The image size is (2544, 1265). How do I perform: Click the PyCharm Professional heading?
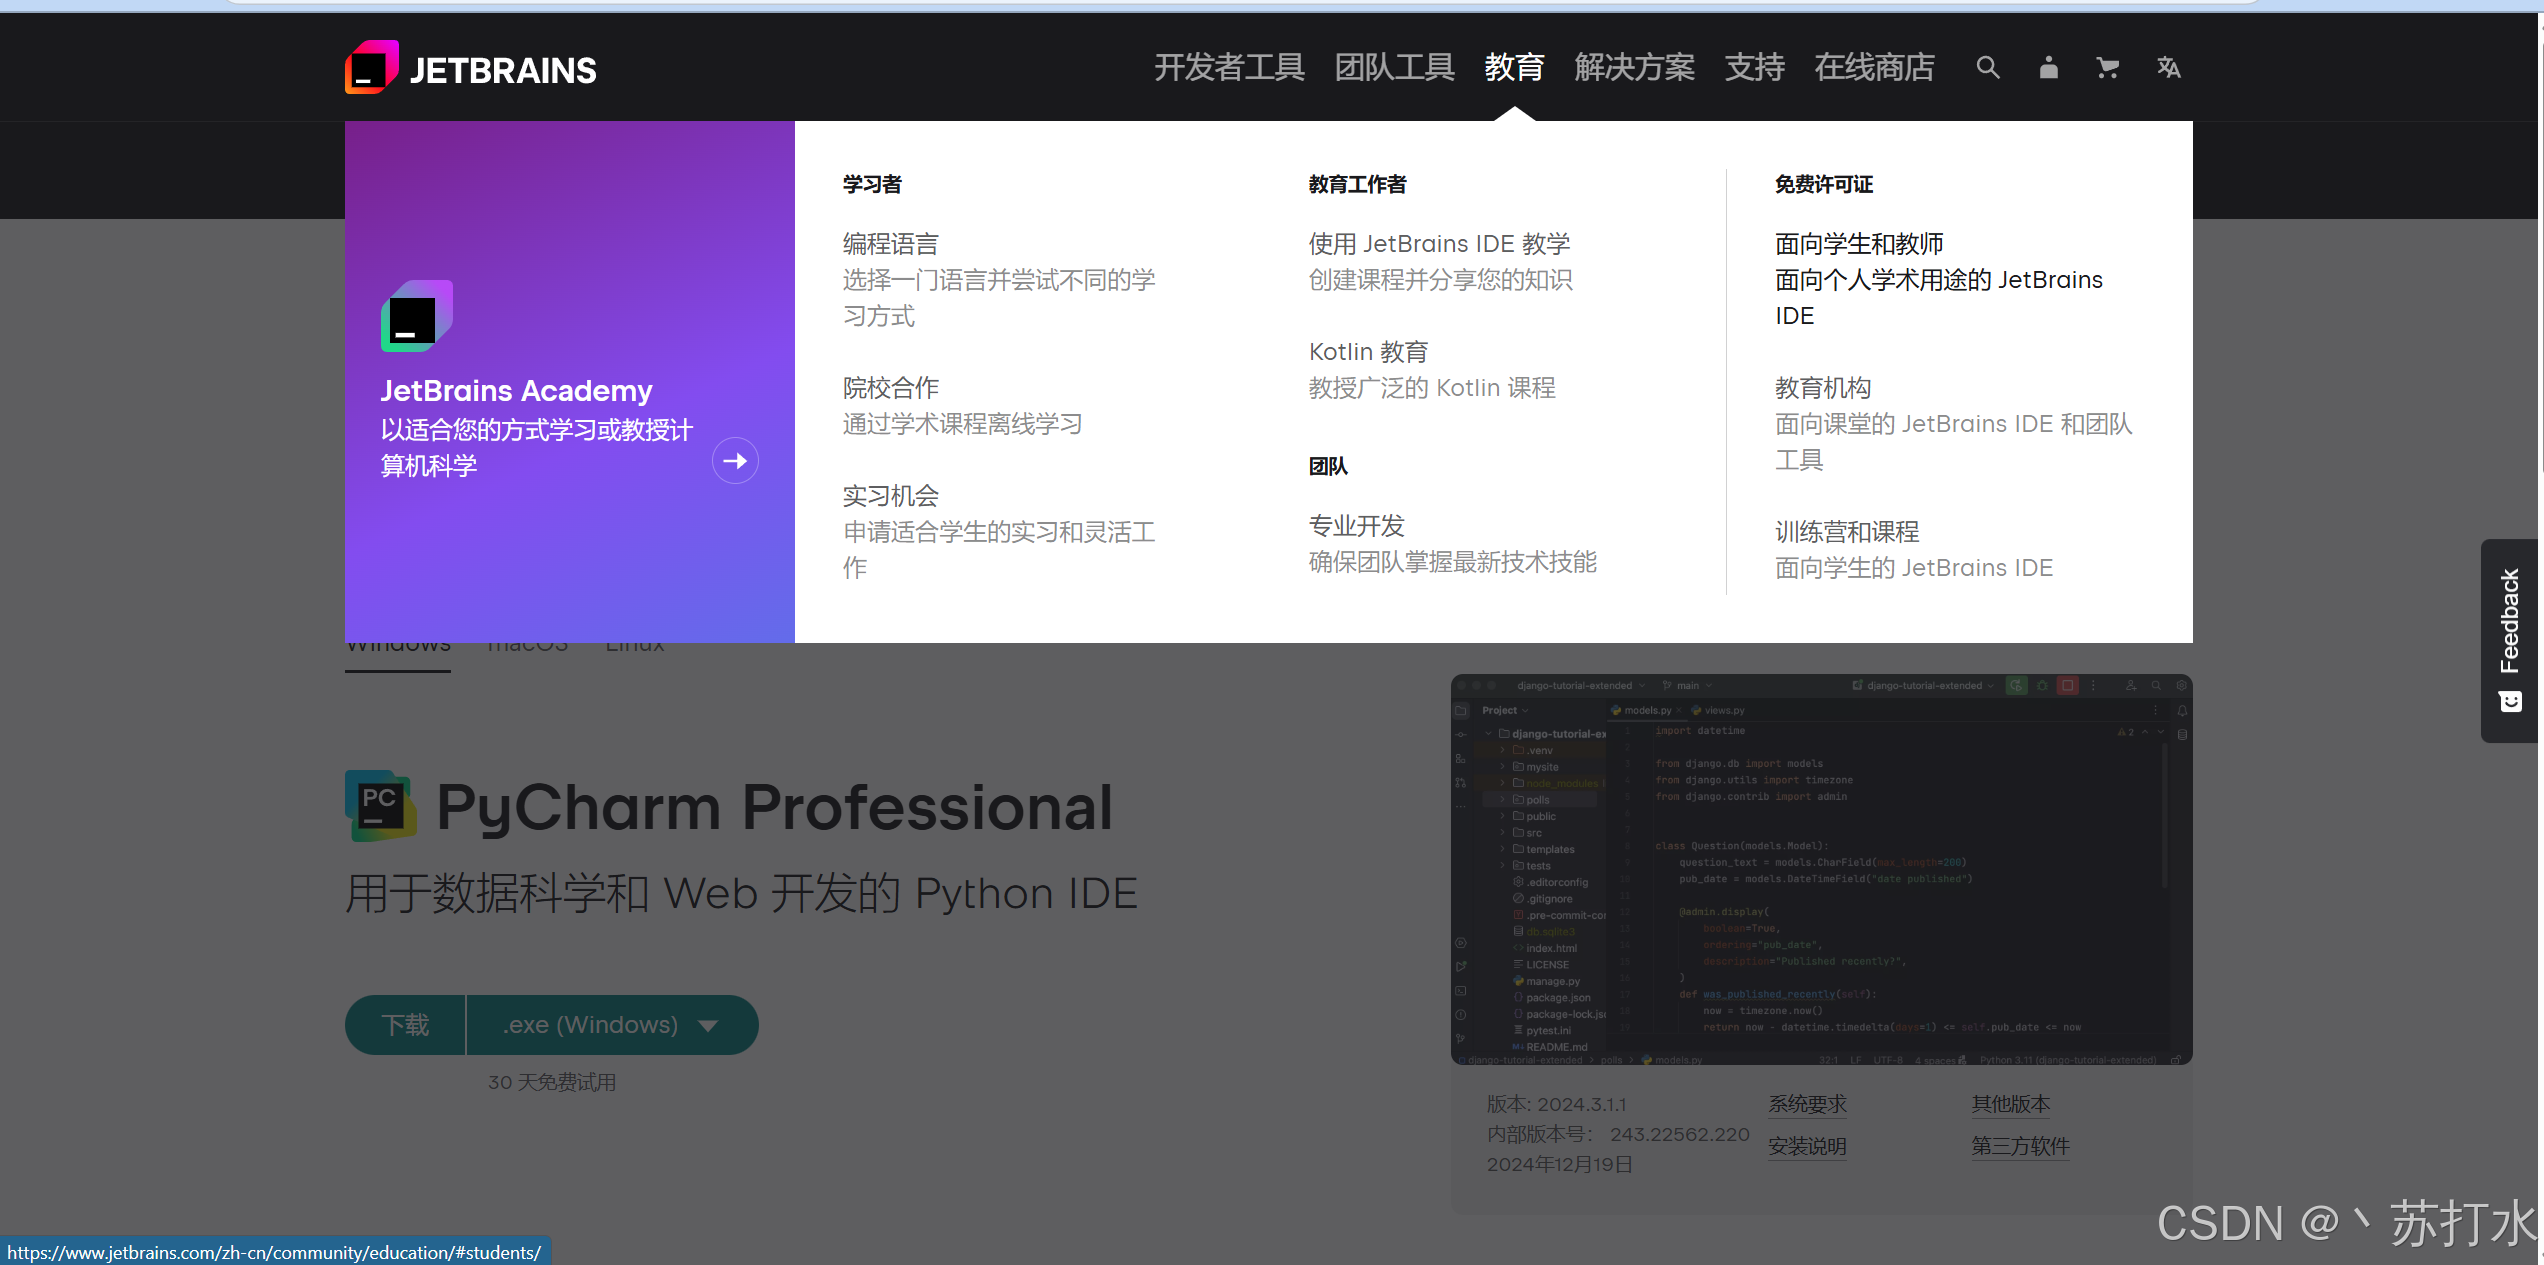pyautogui.click(x=774, y=807)
